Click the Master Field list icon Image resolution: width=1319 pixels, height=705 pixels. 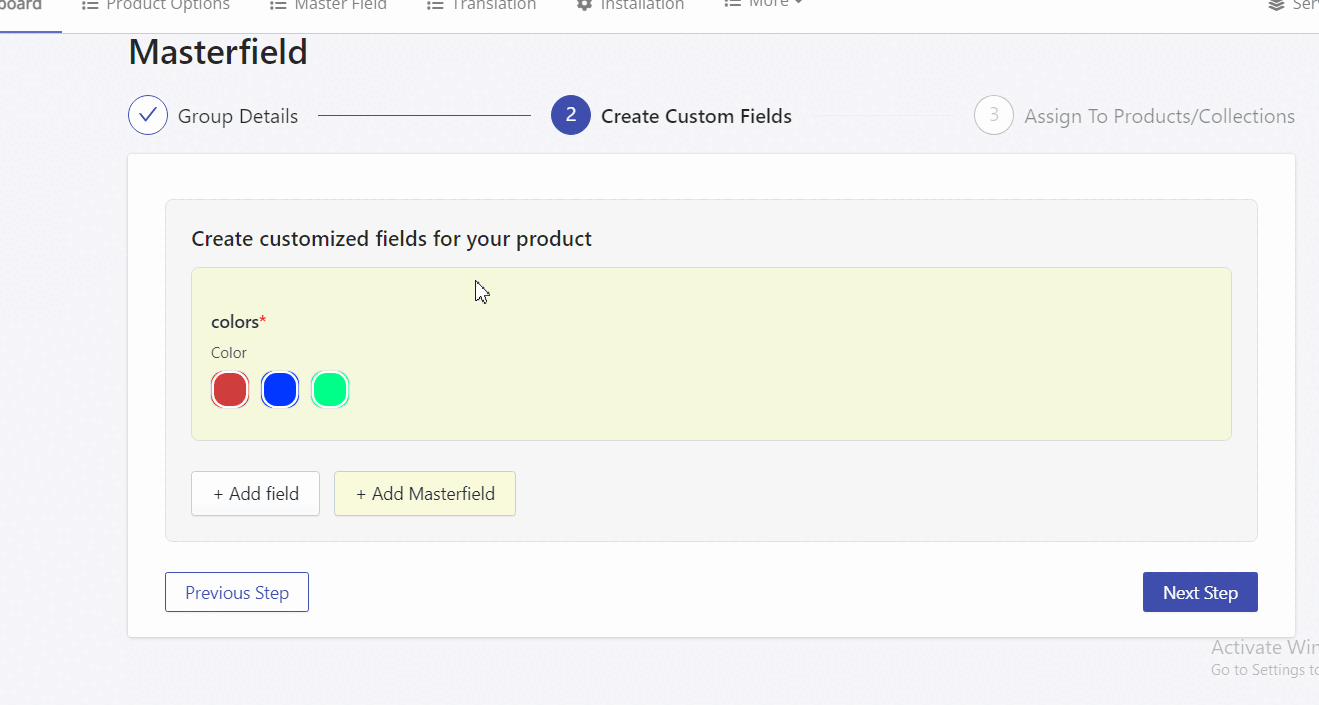coord(278,5)
